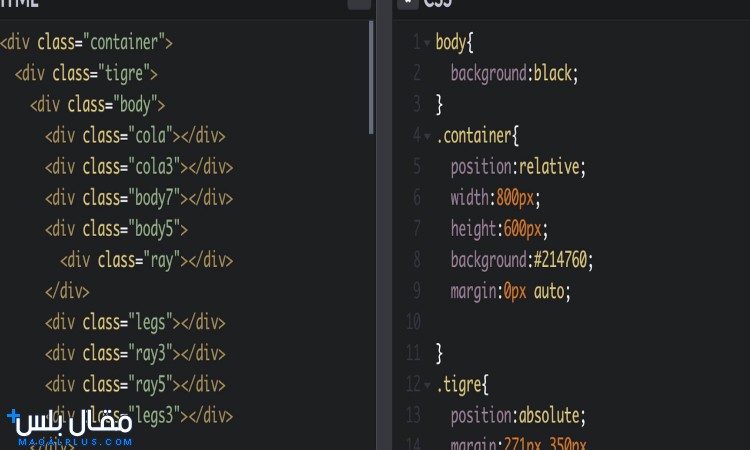Click line number 7 in CSS gutter
Screen dimensions: 750x450
tap(416, 229)
